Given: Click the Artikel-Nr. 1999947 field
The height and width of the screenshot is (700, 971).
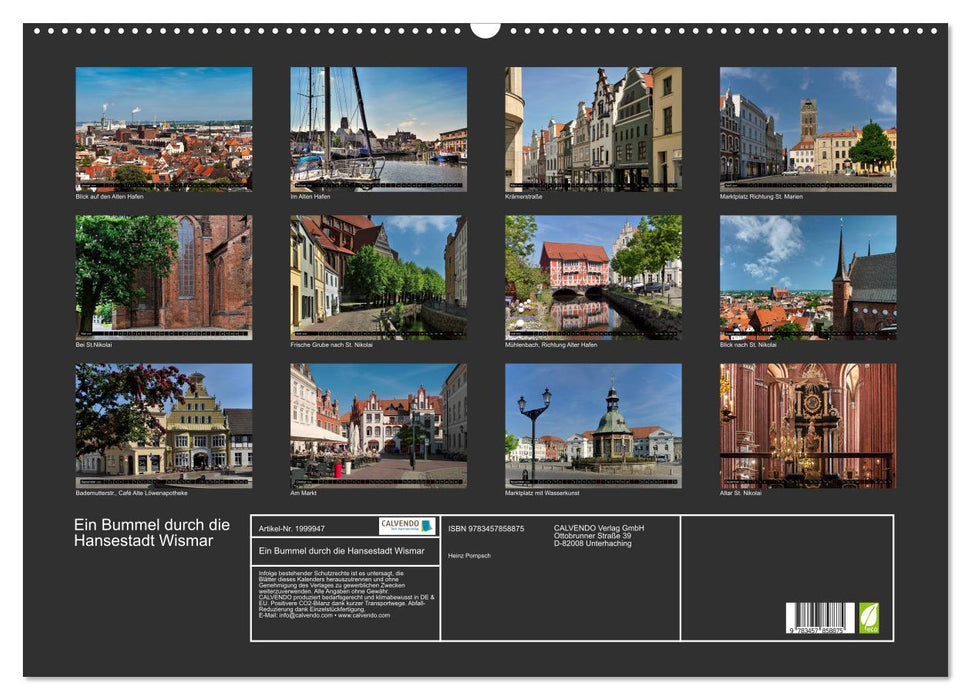Looking at the screenshot, I should pos(292,529).
